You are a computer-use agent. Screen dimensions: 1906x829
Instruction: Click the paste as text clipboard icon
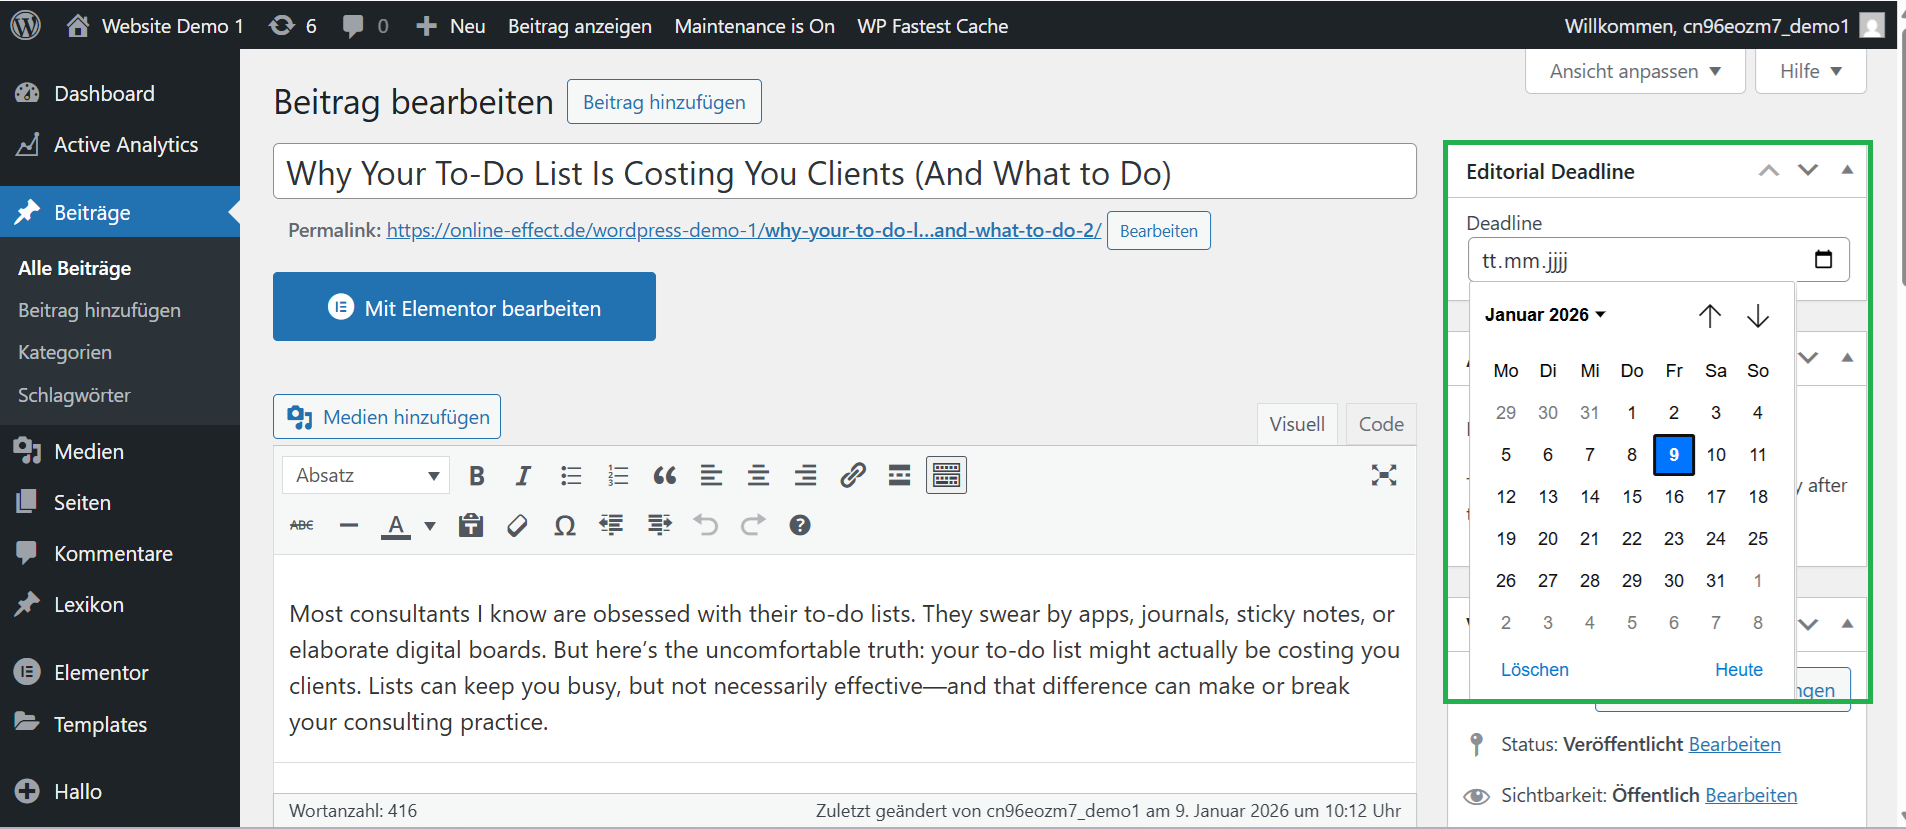pyautogui.click(x=470, y=526)
